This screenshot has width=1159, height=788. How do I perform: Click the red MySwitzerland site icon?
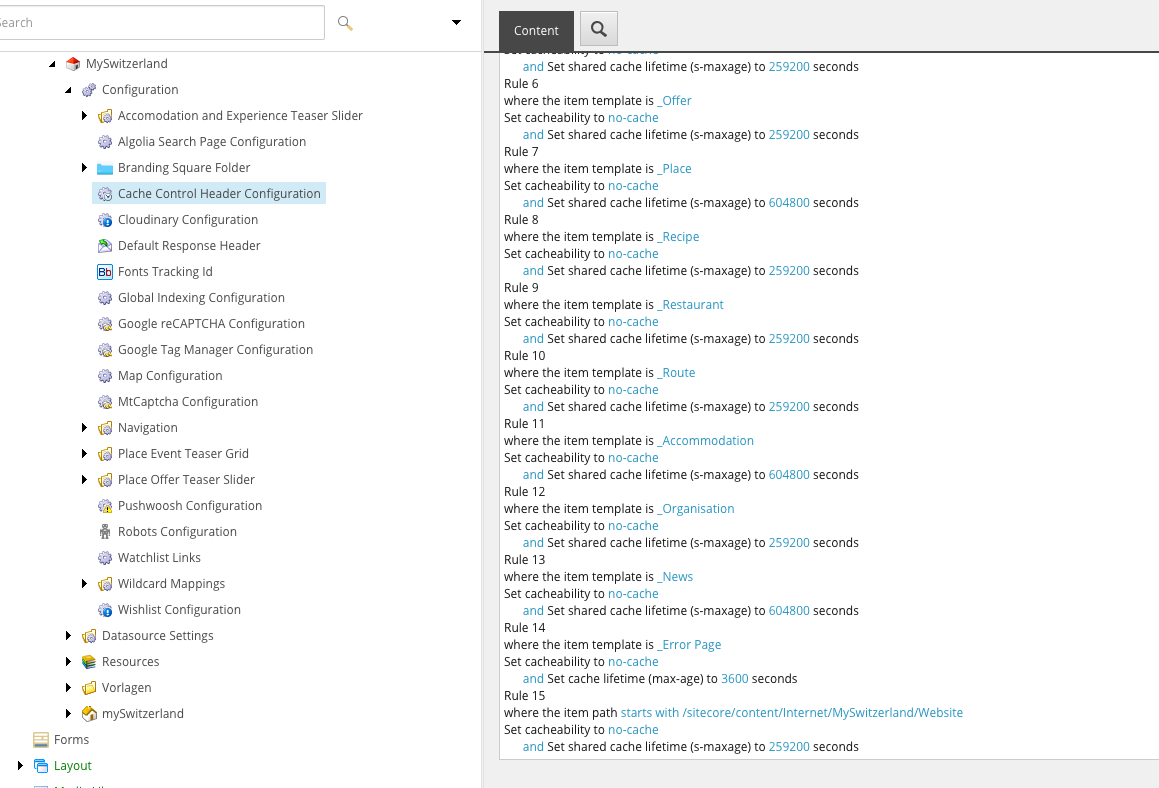tap(72, 64)
